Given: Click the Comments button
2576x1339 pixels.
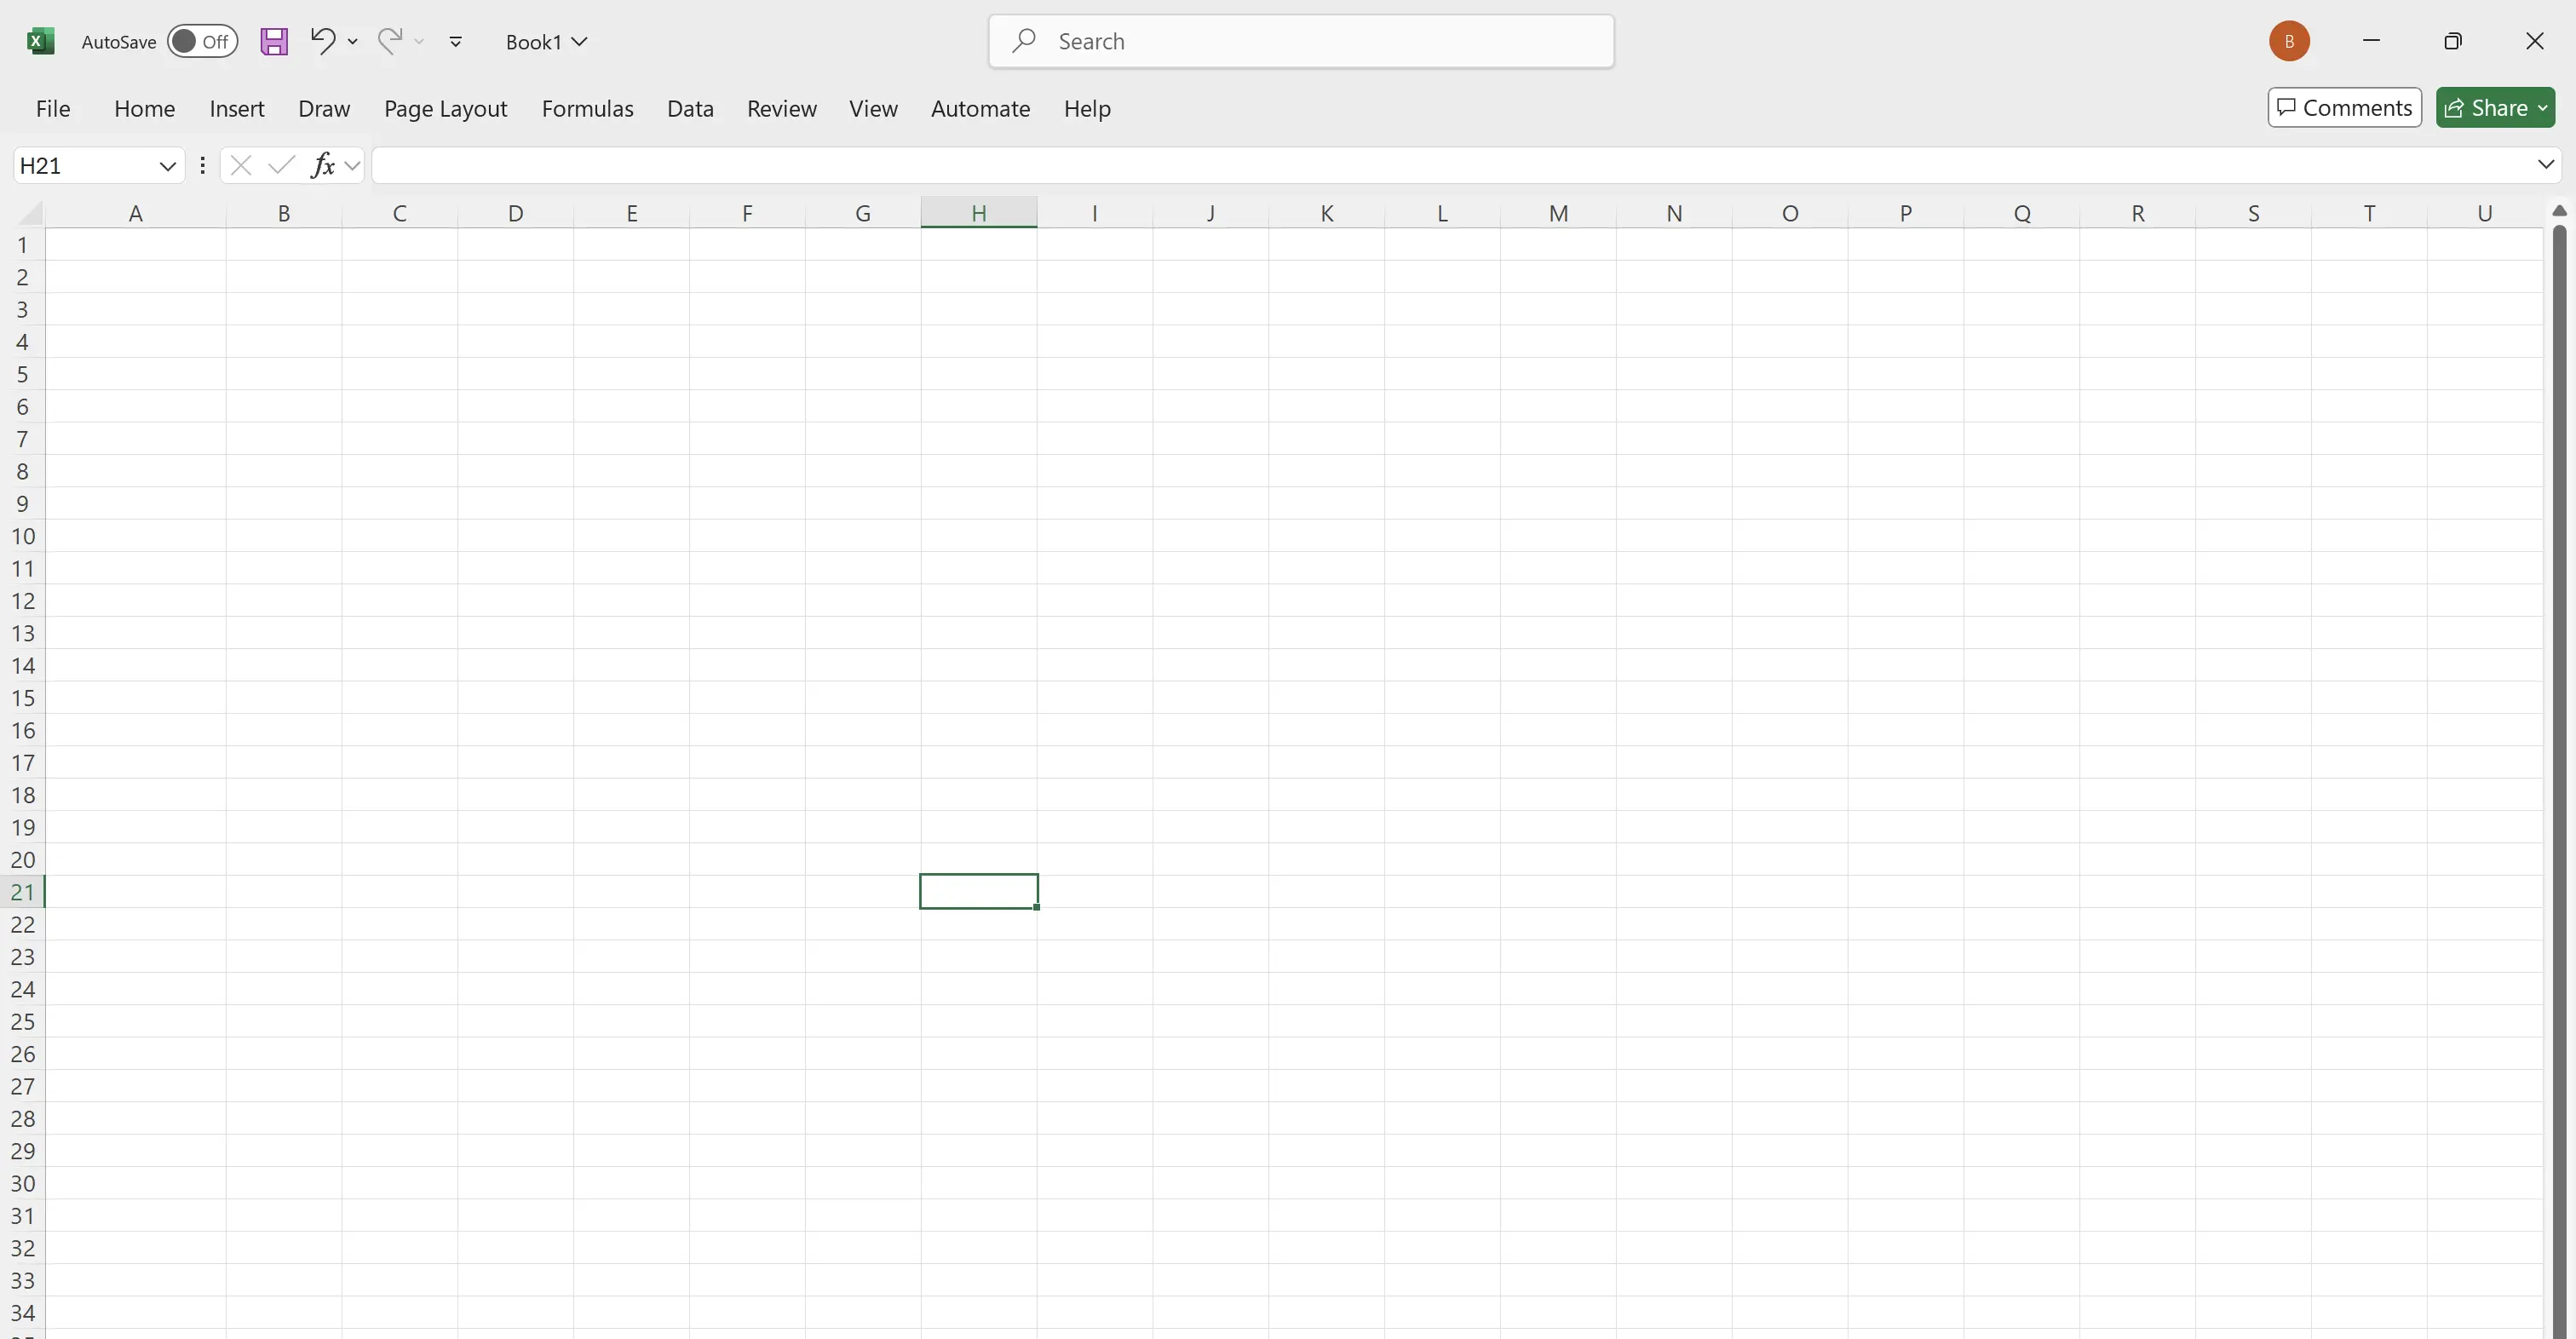Looking at the screenshot, I should pyautogui.click(x=2344, y=107).
